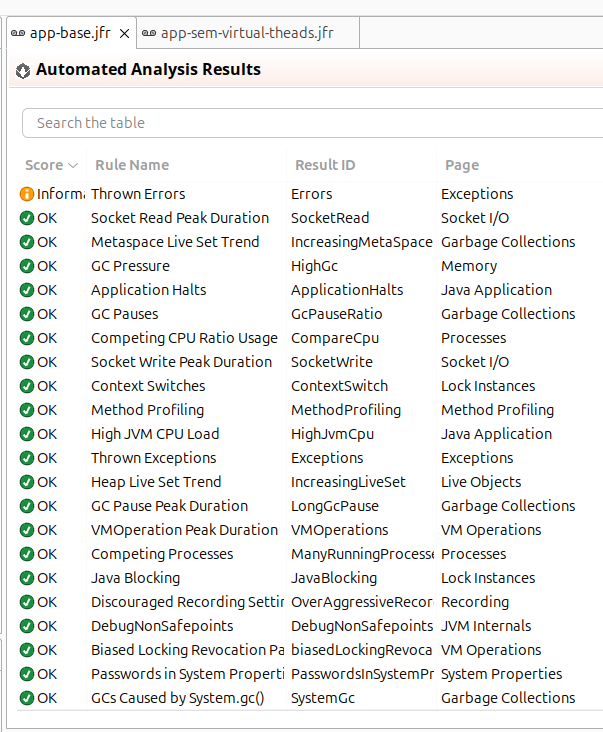The image size is (603, 732).
Task: Sort by the Score column header
Action: tap(51, 165)
